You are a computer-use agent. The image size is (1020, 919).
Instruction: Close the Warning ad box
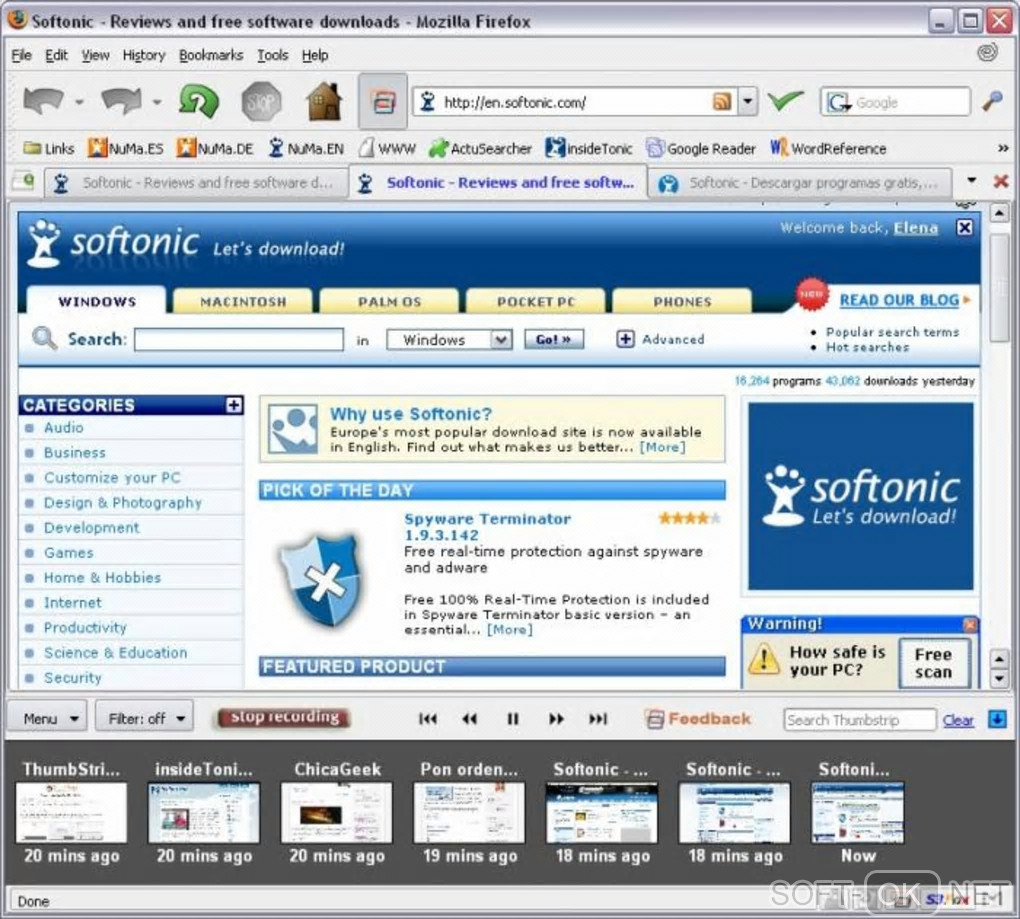[x=970, y=624]
